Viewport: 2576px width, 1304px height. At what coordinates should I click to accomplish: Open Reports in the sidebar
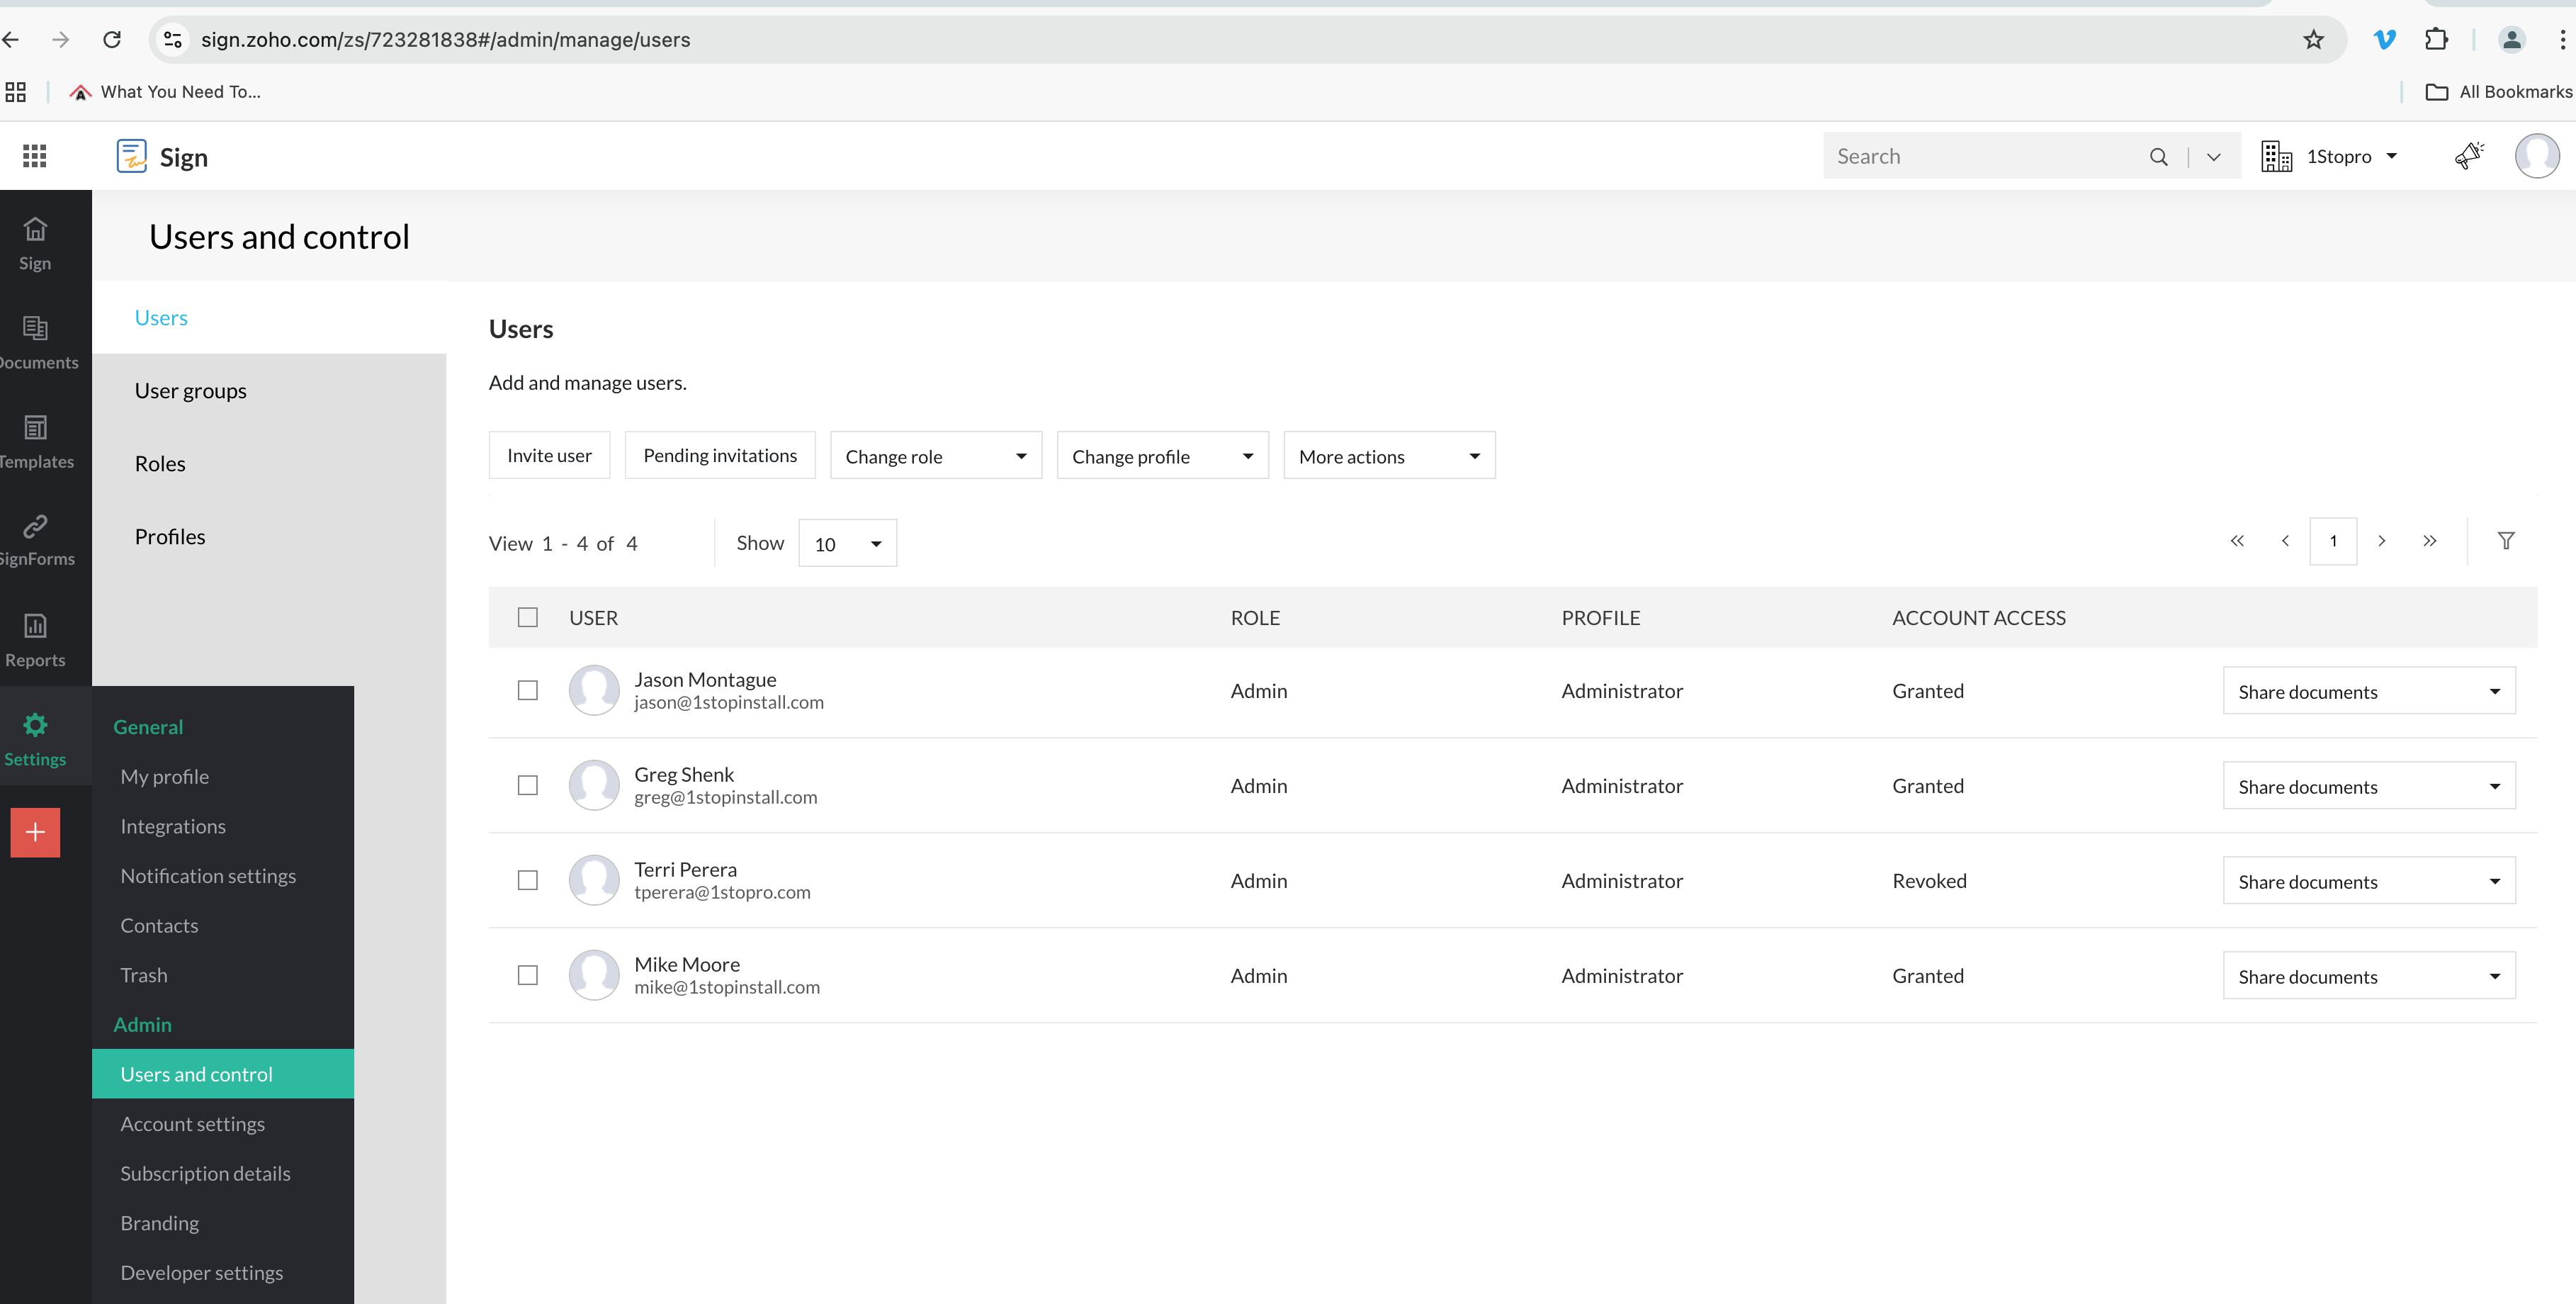36,640
